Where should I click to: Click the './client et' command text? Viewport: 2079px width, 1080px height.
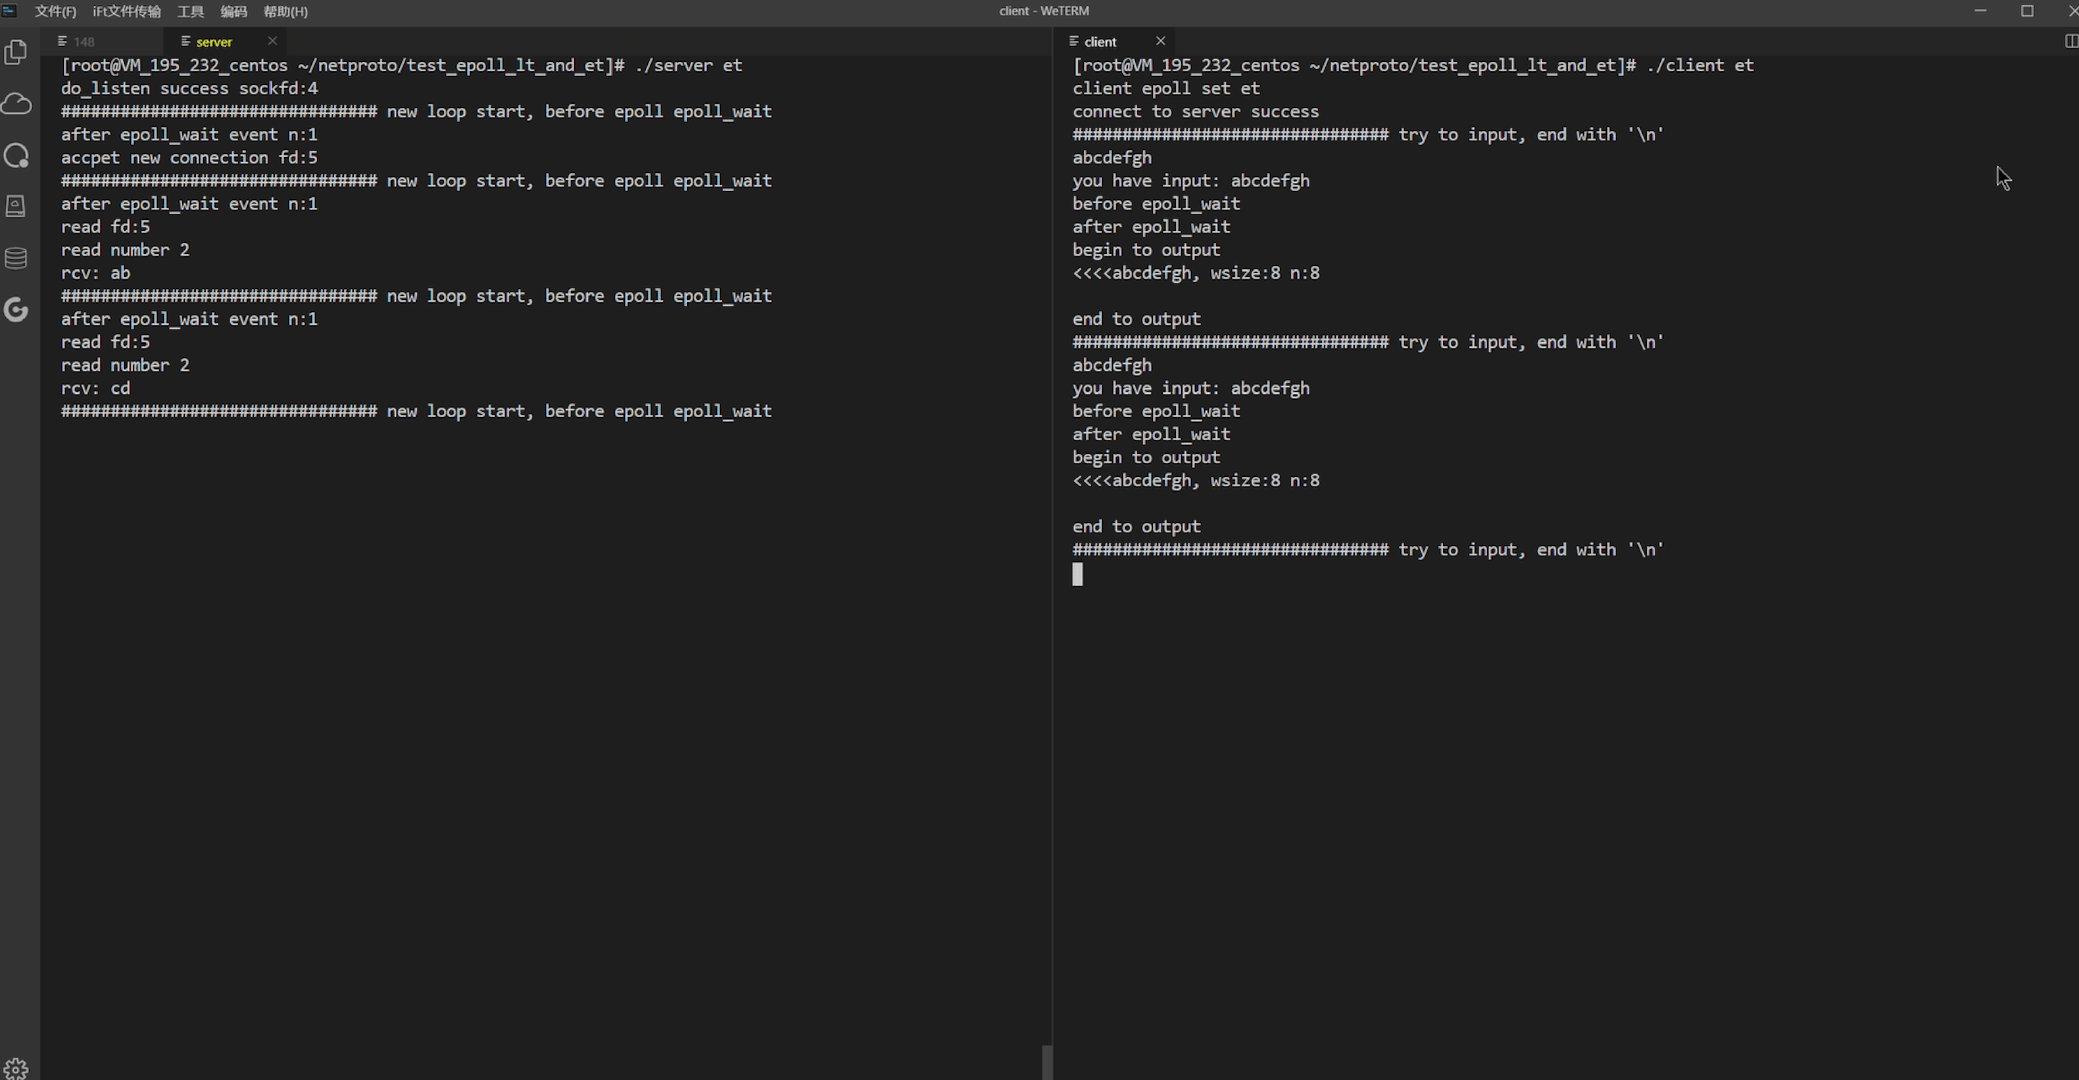point(1700,65)
